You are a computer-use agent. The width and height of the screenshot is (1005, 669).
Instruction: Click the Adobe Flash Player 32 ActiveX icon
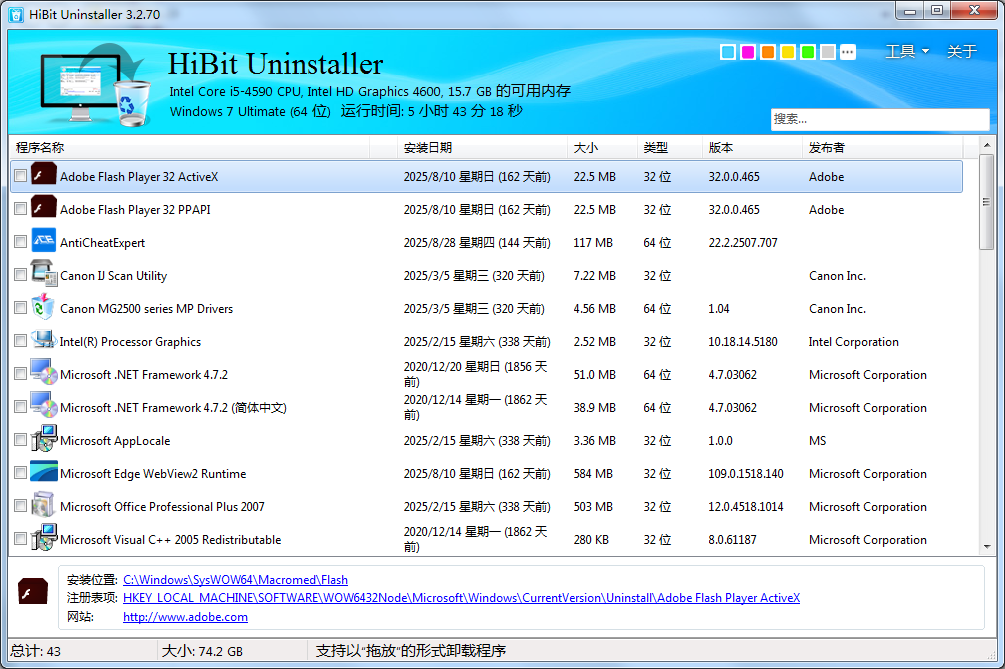click(x=43, y=176)
